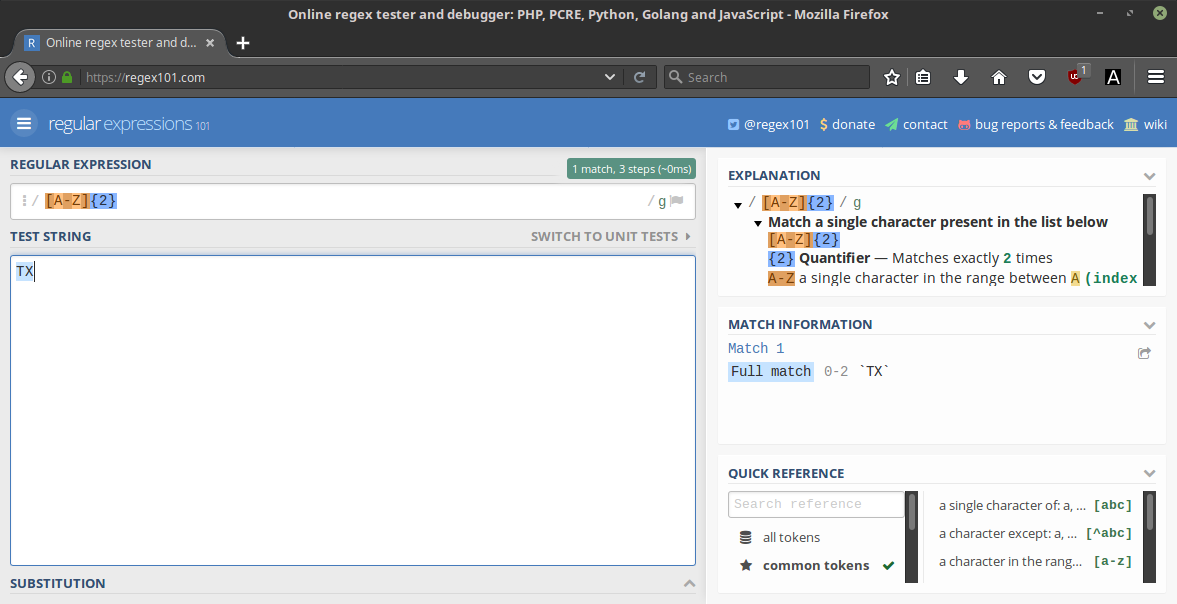Collapse the Explanation panel chevron
This screenshot has width=1177, height=604.
pos(1149,176)
